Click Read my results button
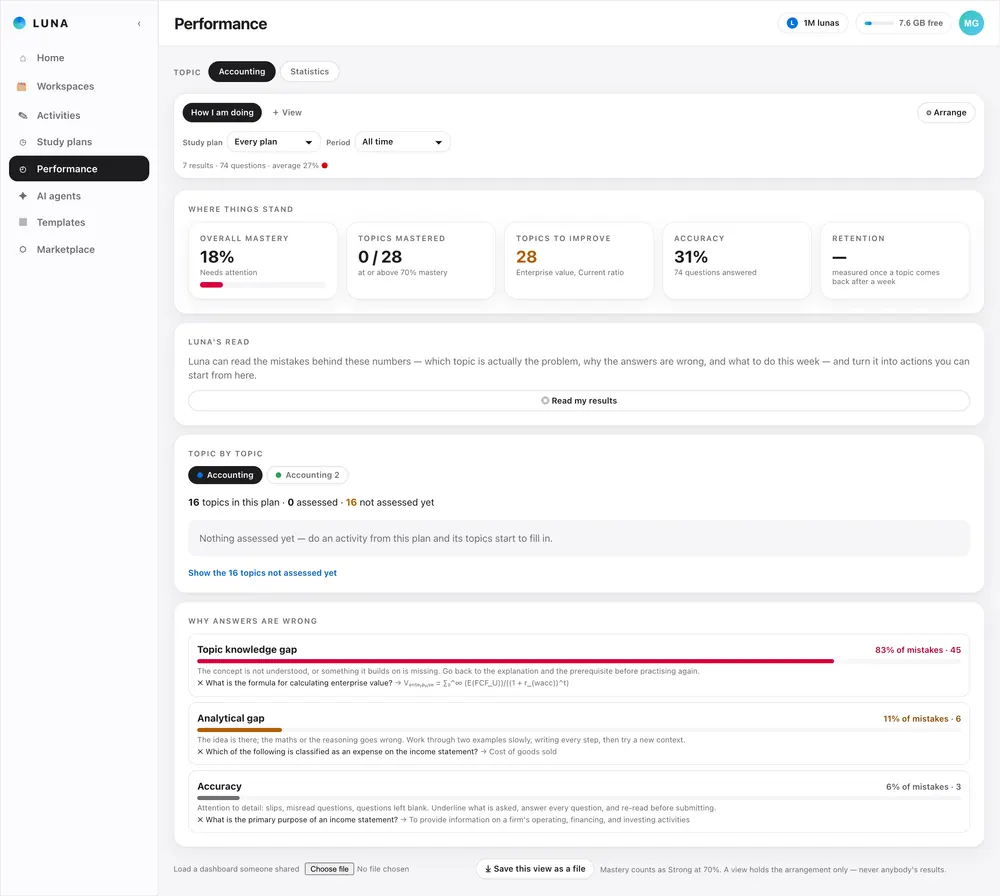This screenshot has width=1000, height=896. pos(578,400)
